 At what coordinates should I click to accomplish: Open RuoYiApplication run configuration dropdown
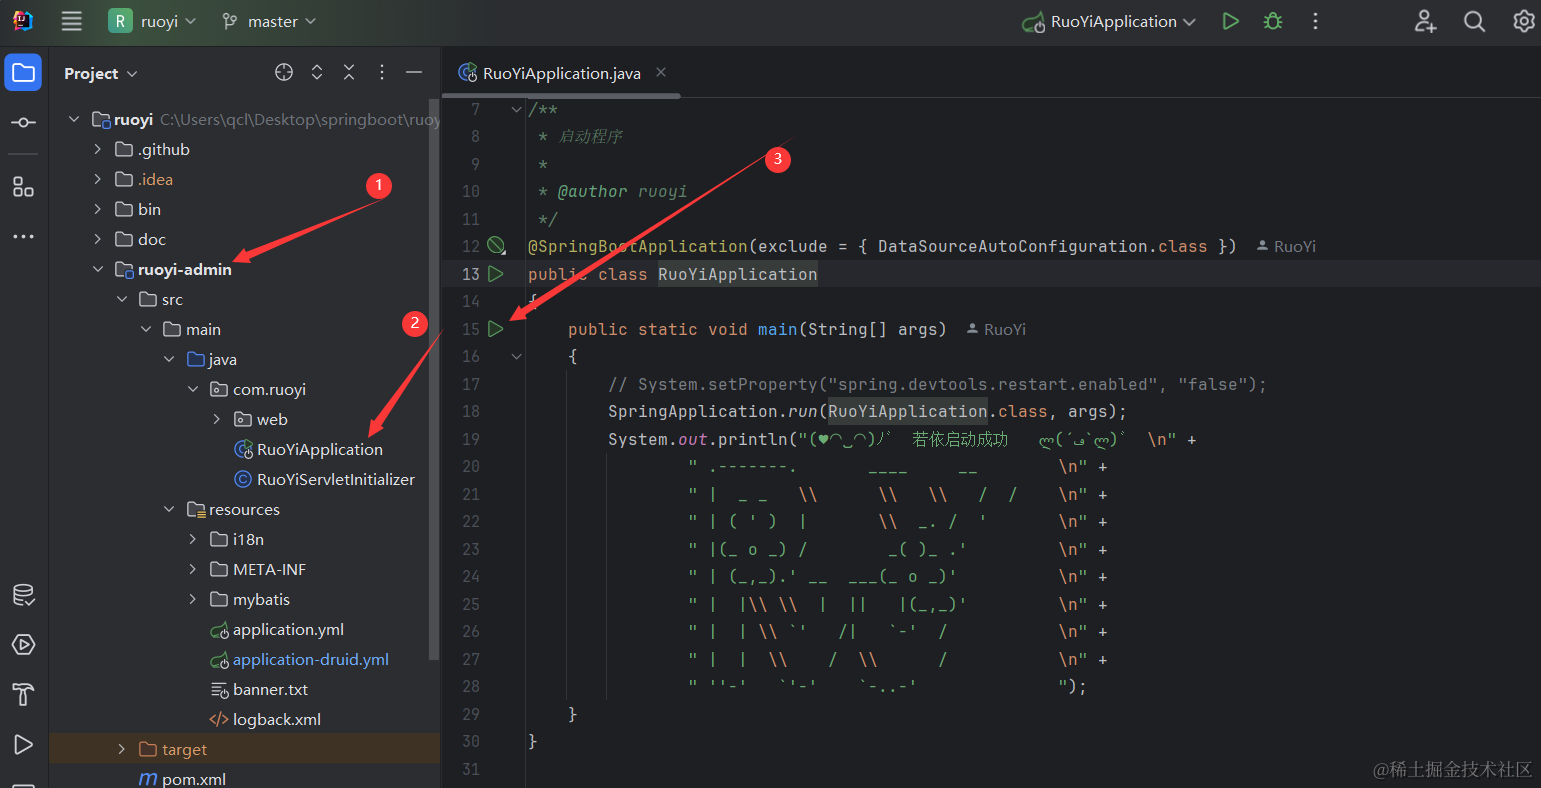(1112, 21)
